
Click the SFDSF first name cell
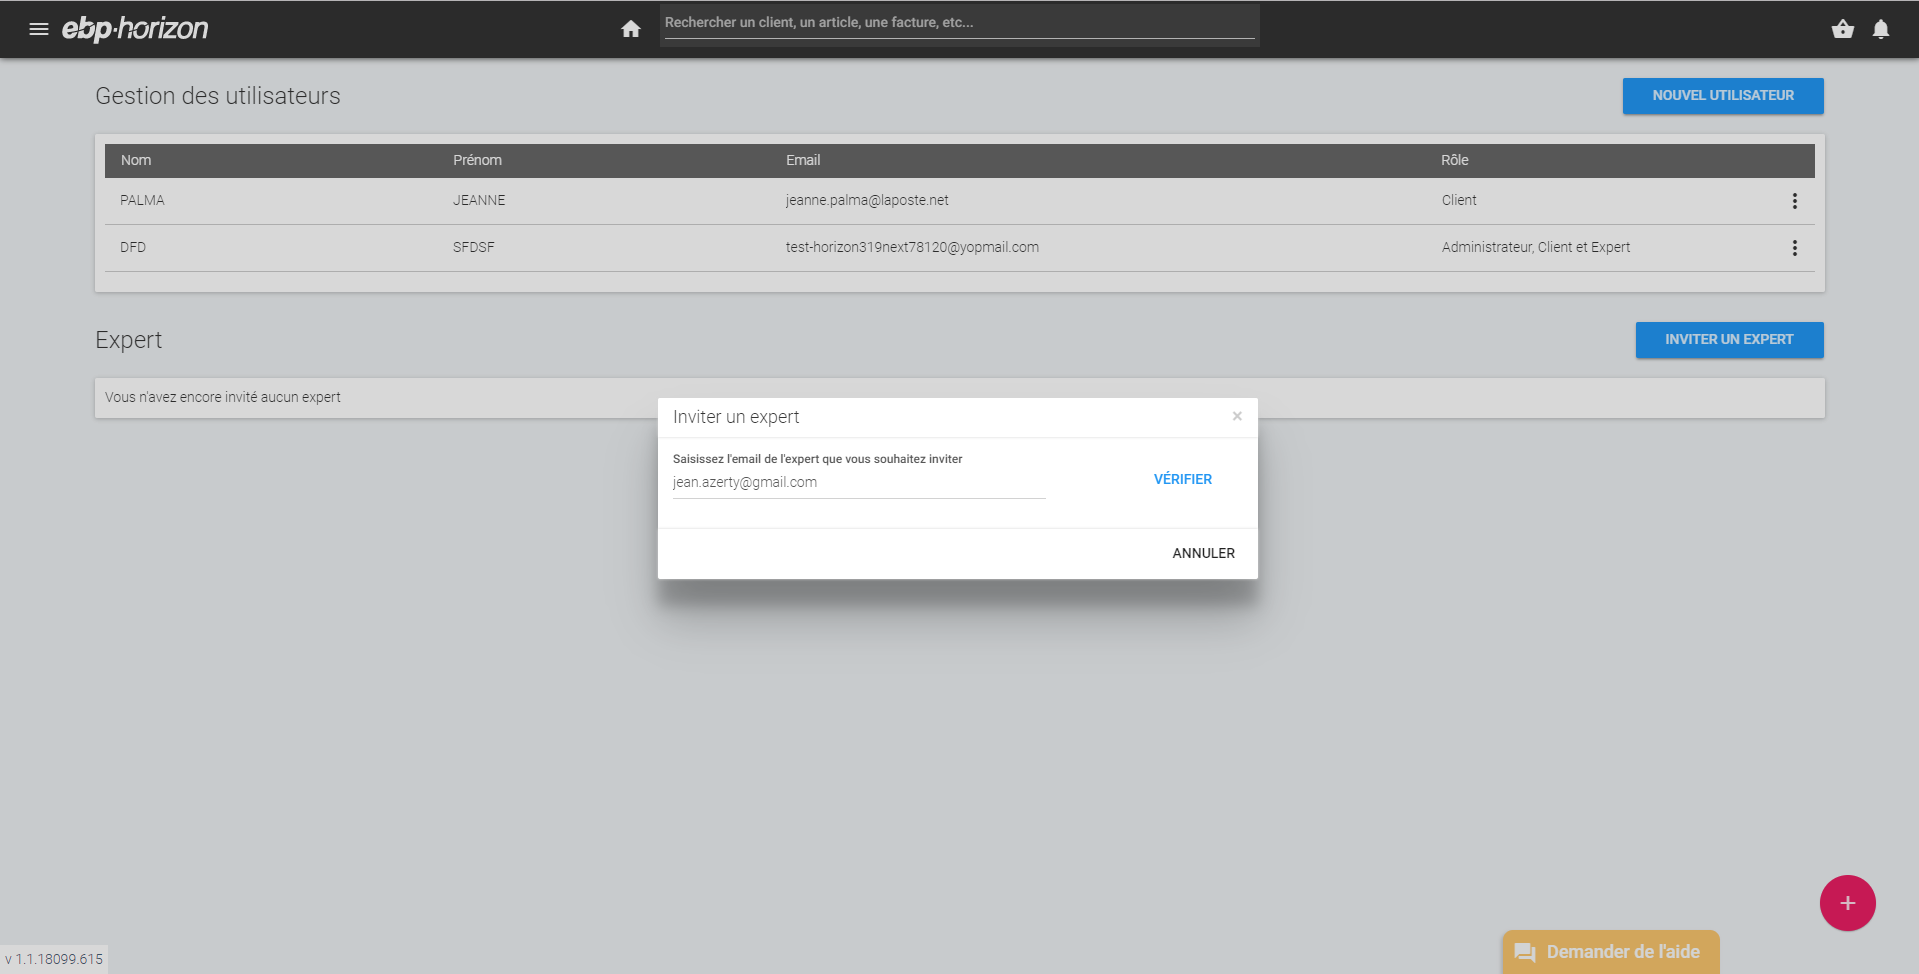474,247
